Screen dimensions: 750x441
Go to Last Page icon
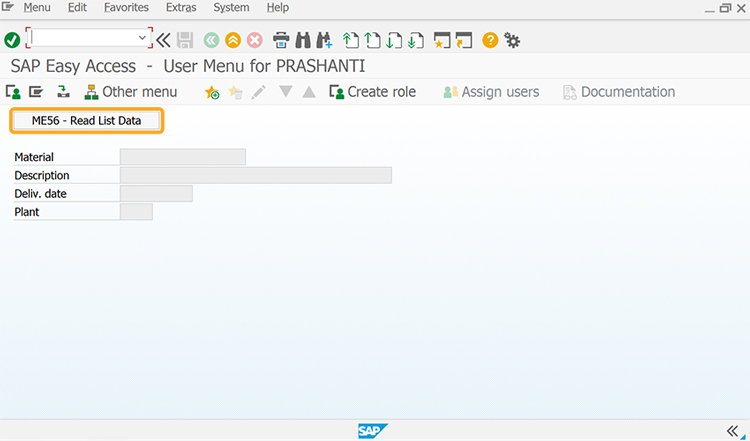[x=416, y=40]
